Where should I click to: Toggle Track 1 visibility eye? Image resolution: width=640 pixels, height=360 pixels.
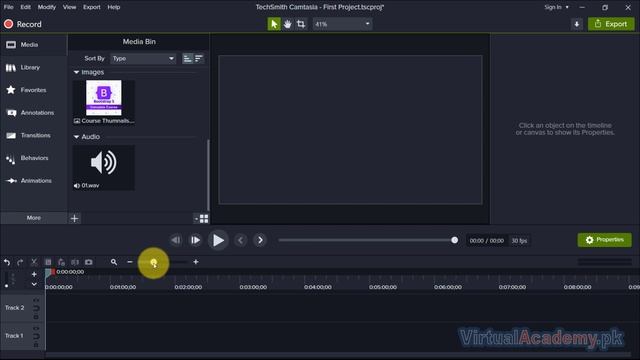pyautogui.click(x=36, y=328)
